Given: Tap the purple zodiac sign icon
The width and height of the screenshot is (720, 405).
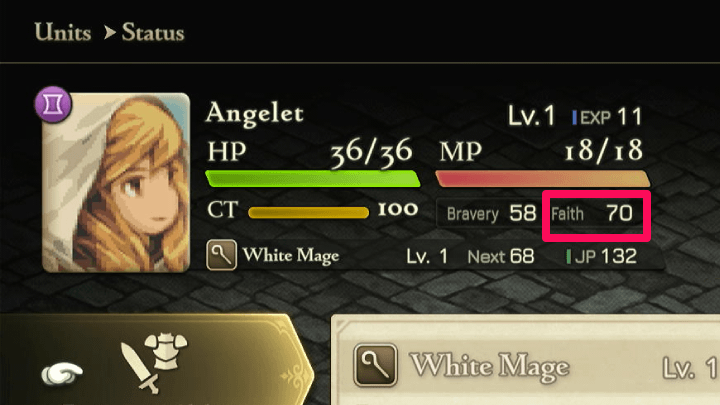Looking at the screenshot, I should pos(53,104).
